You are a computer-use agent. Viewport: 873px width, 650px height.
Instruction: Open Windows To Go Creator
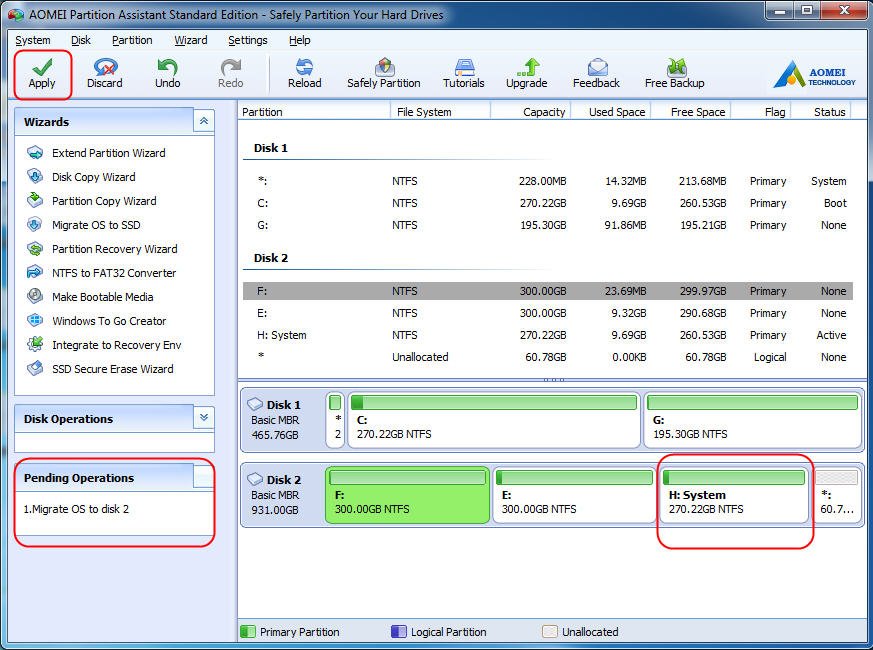(x=109, y=320)
